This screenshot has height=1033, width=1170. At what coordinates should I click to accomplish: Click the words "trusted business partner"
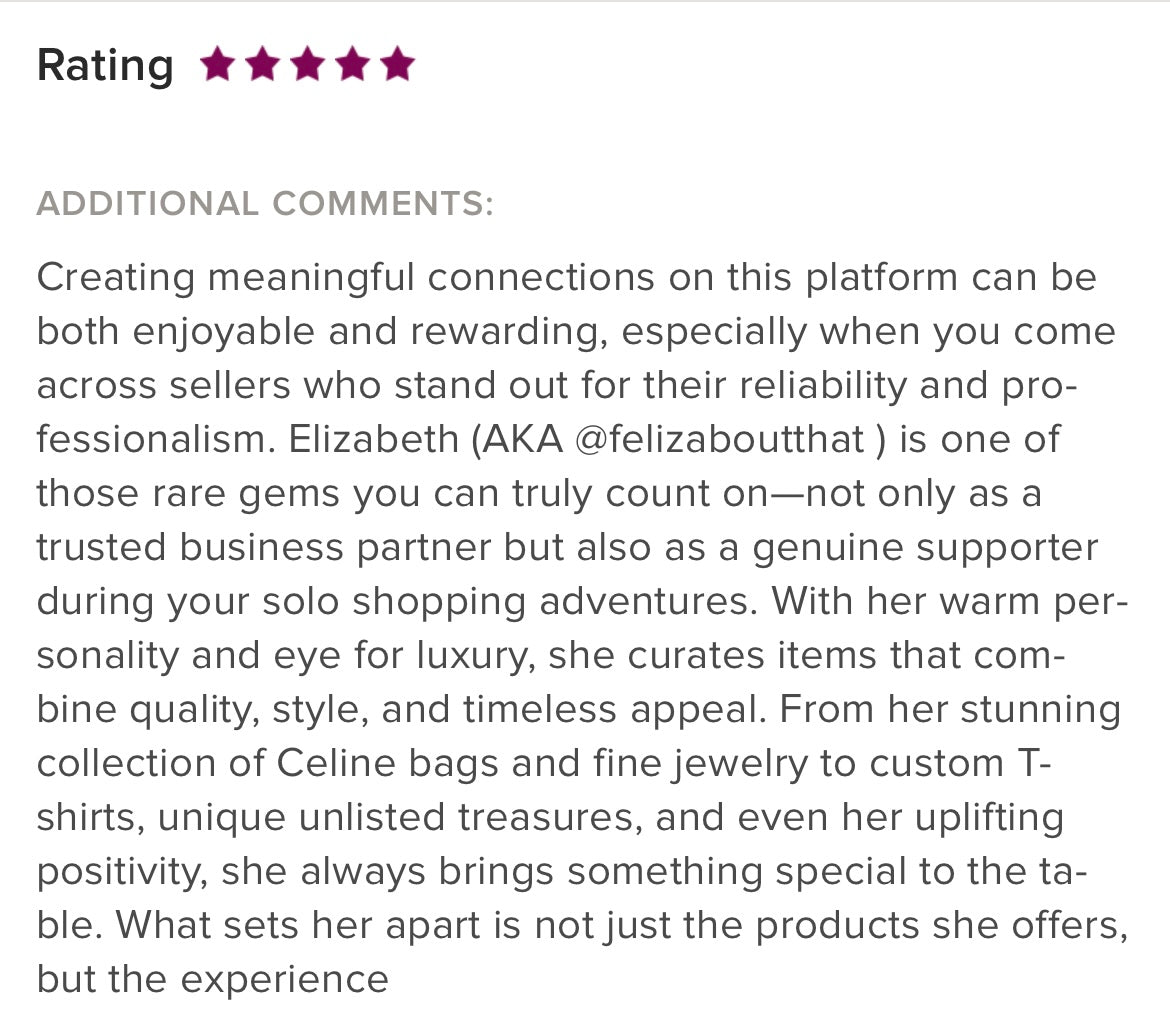pos(264,548)
